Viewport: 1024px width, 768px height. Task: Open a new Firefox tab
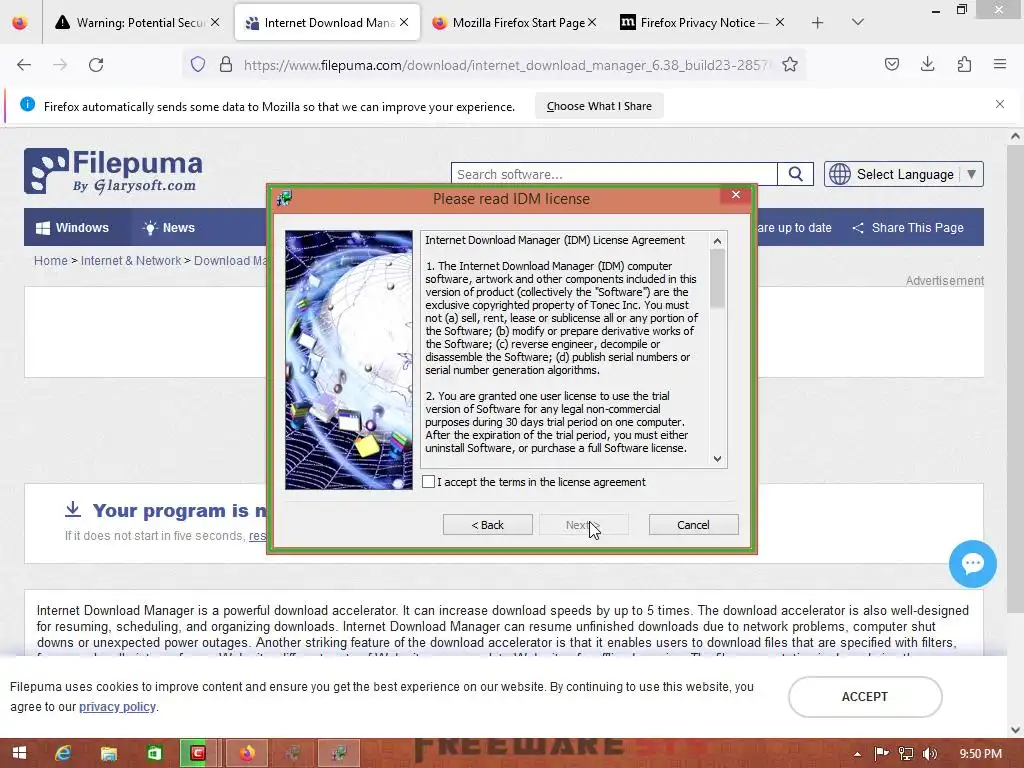click(817, 23)
